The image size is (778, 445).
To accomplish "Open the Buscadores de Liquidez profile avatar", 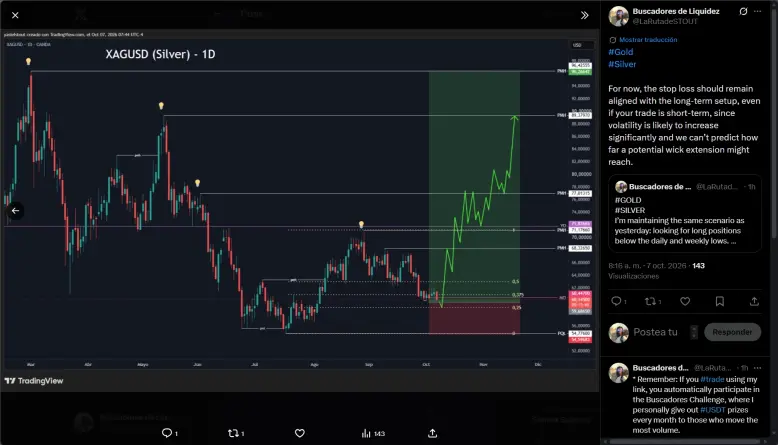I will pyautogui.click(x=619, y=16).
